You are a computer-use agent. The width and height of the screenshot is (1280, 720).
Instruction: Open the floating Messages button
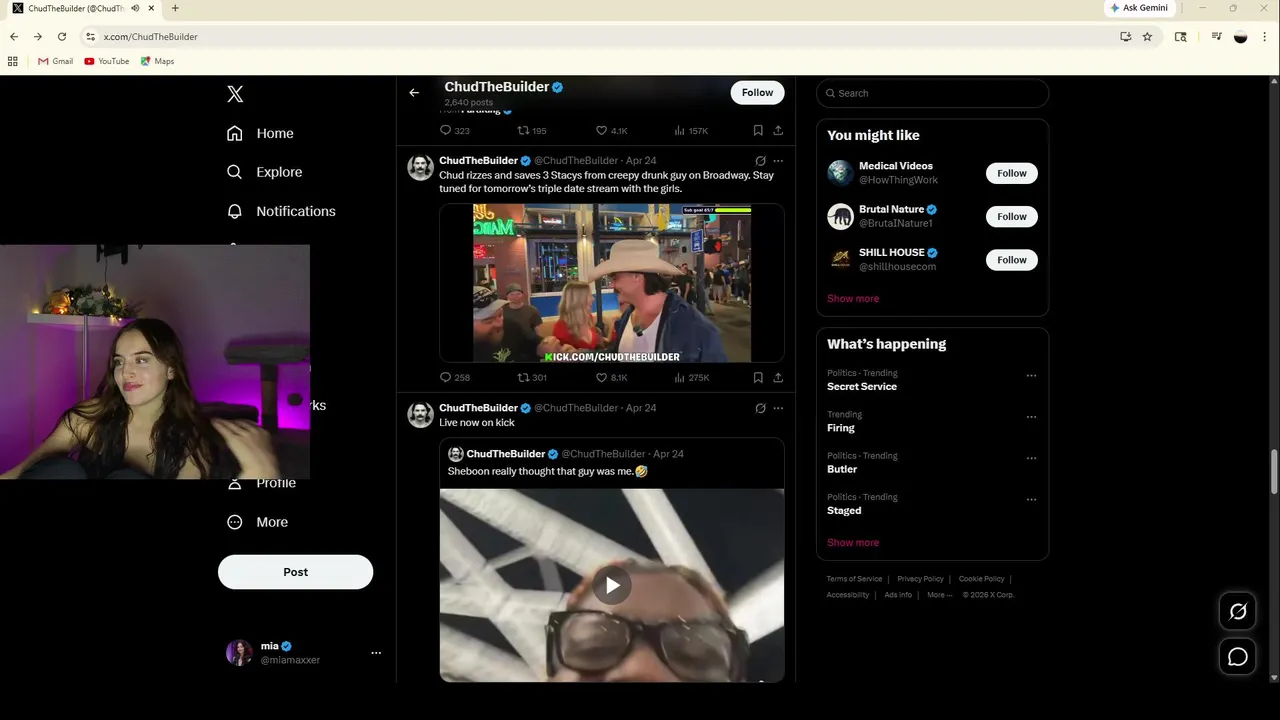1238,657
